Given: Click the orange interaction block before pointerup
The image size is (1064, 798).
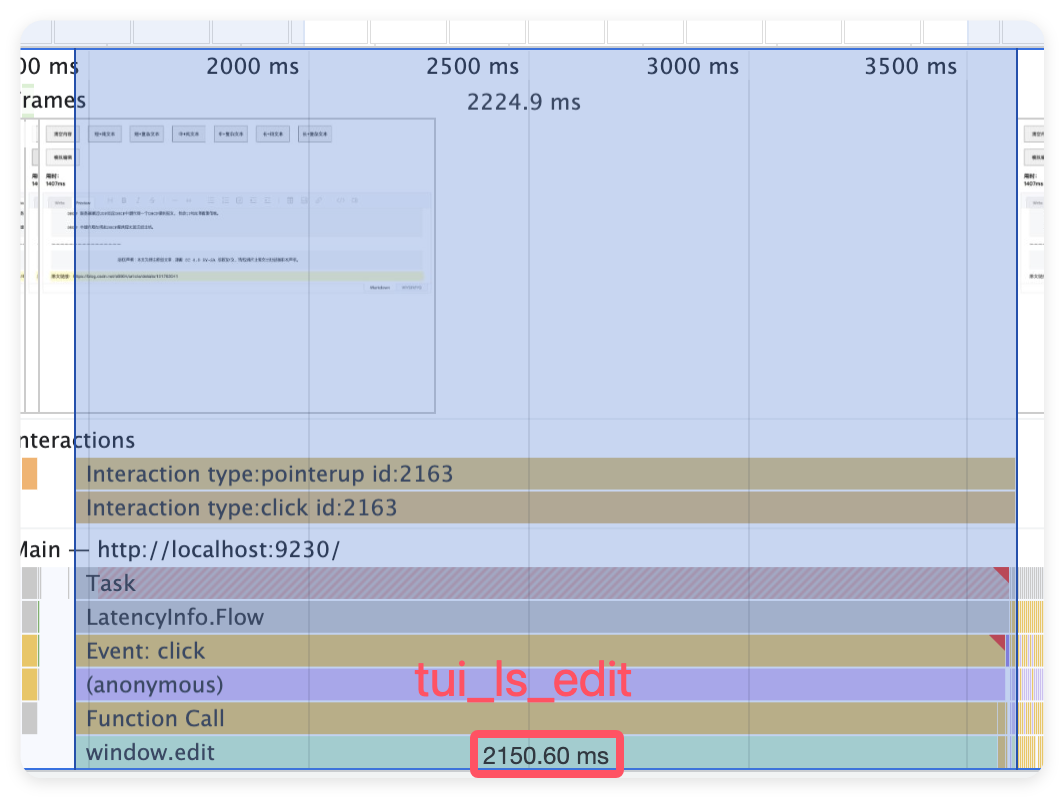Looking at the screenshot, I should point(29,474).
